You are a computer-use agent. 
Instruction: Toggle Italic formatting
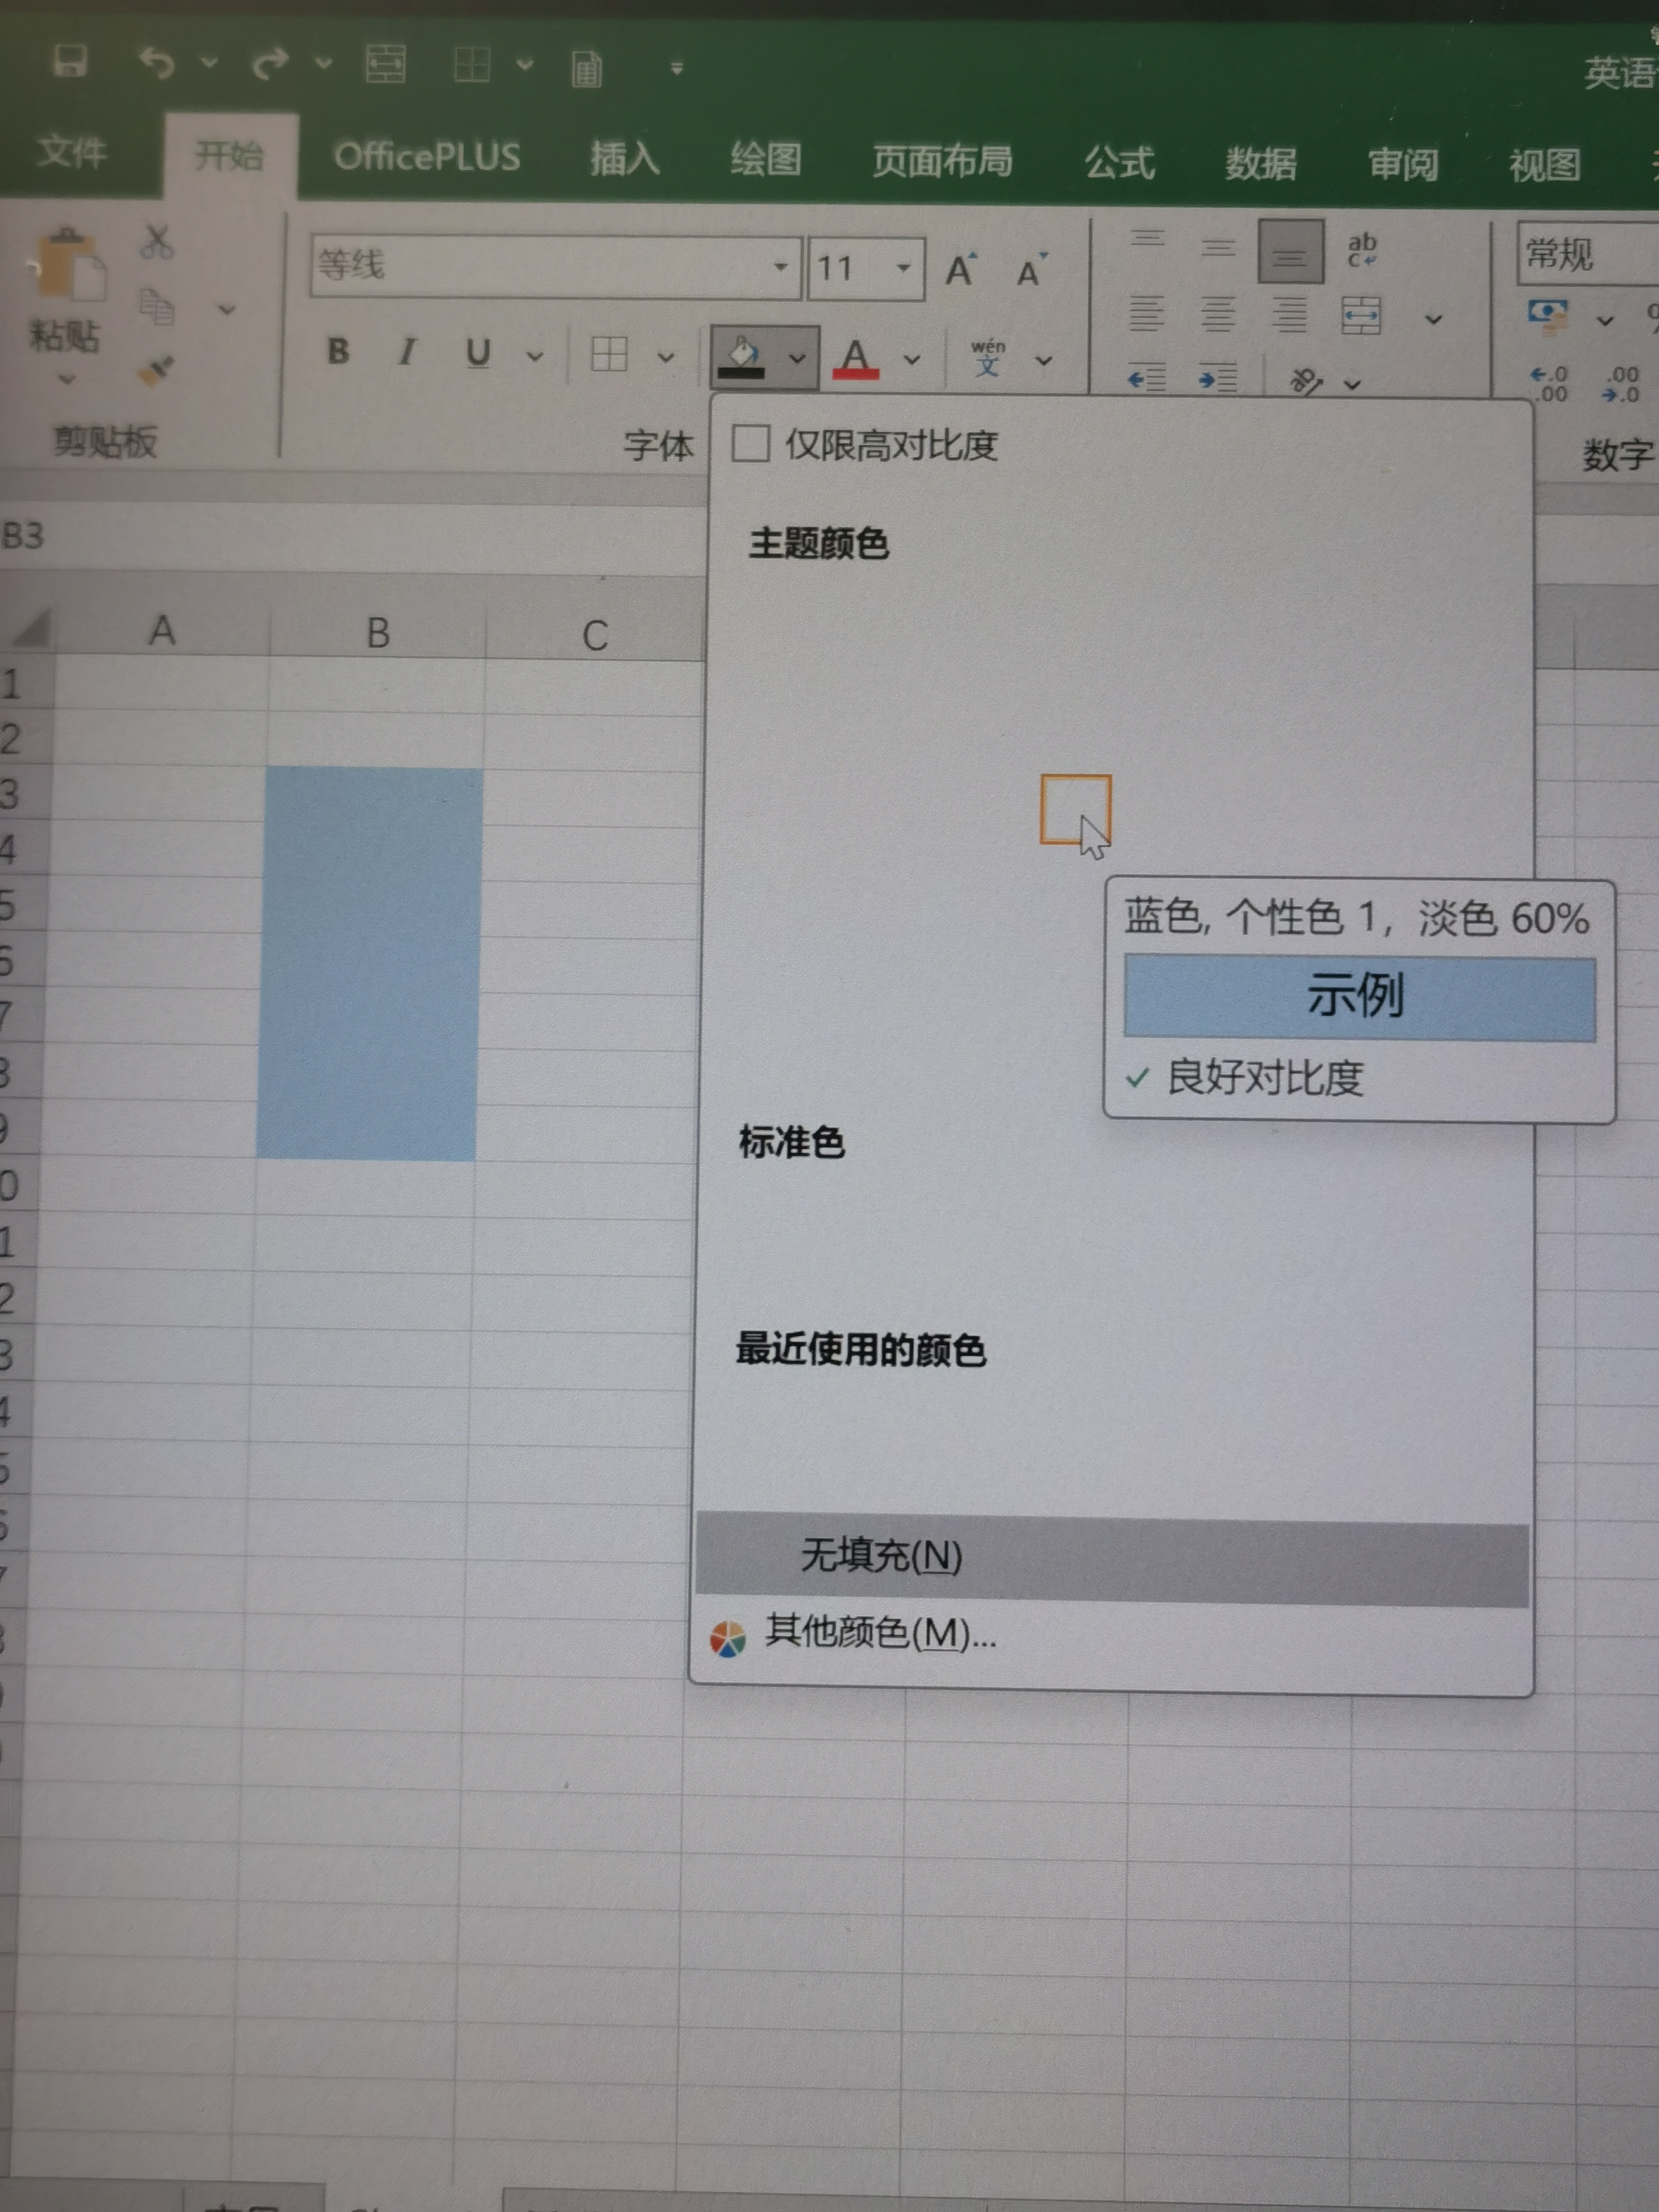(x=406, y=352)
